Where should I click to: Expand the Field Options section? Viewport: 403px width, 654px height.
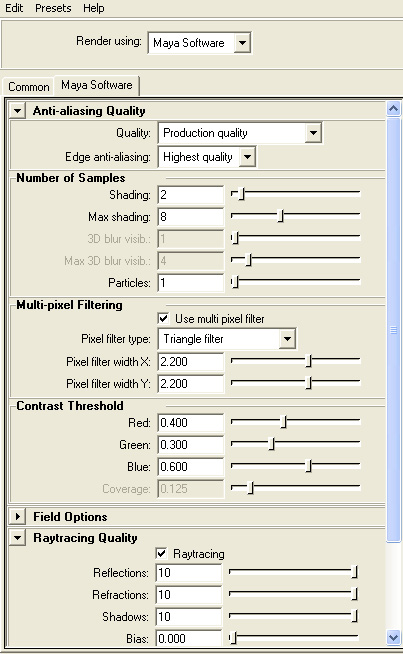pyautogui.click(x=18, y=517)
